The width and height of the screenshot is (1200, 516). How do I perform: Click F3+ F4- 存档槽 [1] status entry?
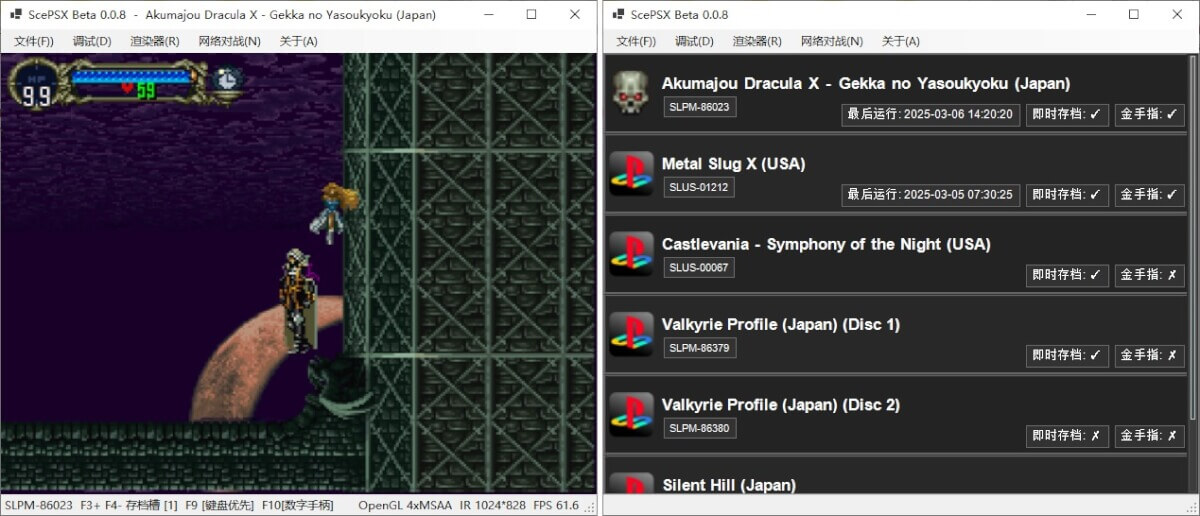127,505
